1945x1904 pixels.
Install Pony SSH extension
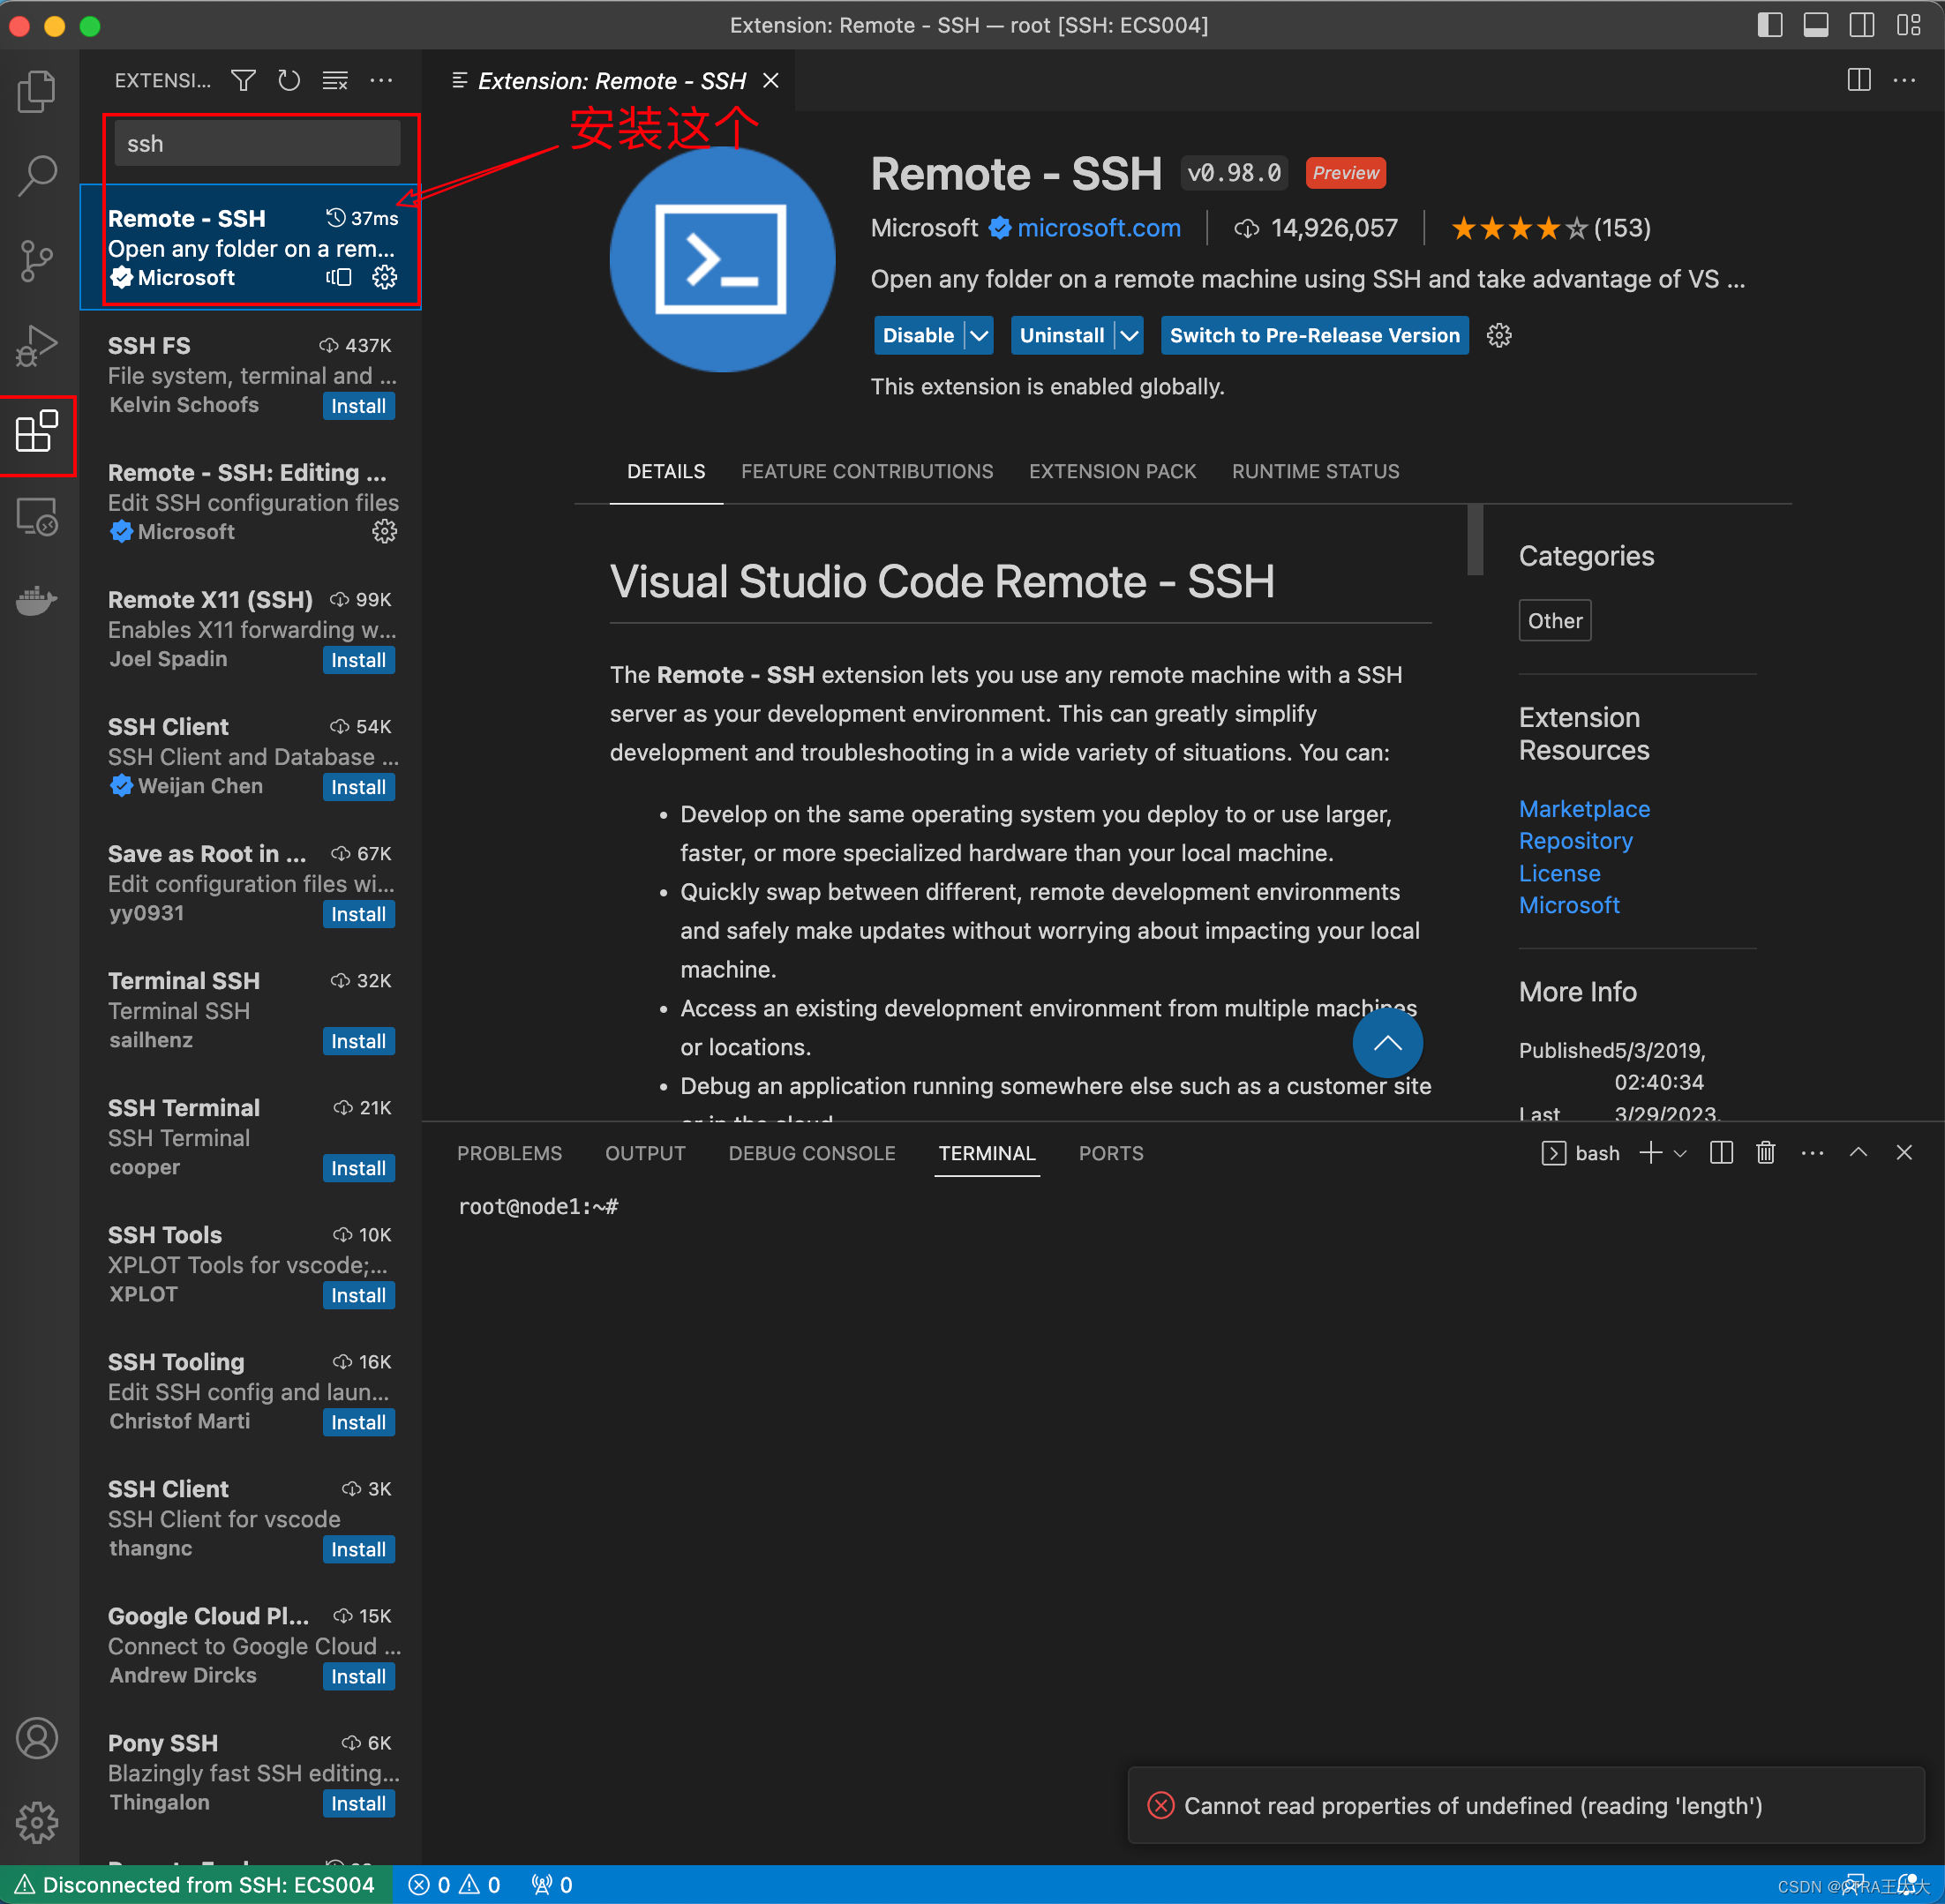(x=358, y=1803)
